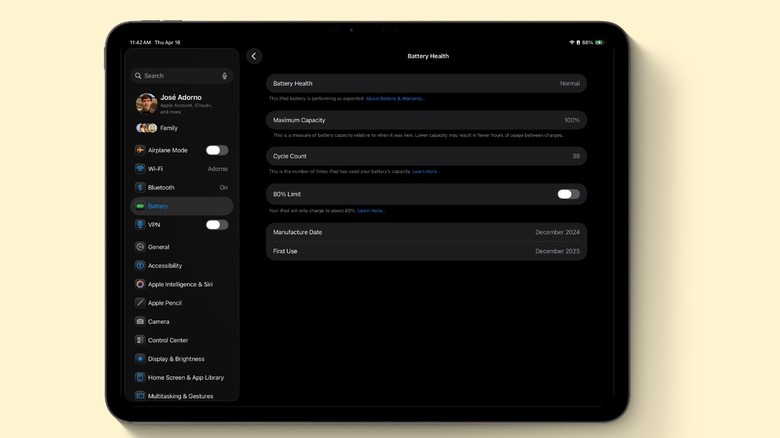Viewport: 780px width, 438px height.
Task: Open Control Center settings
Action: pos(182,340)
